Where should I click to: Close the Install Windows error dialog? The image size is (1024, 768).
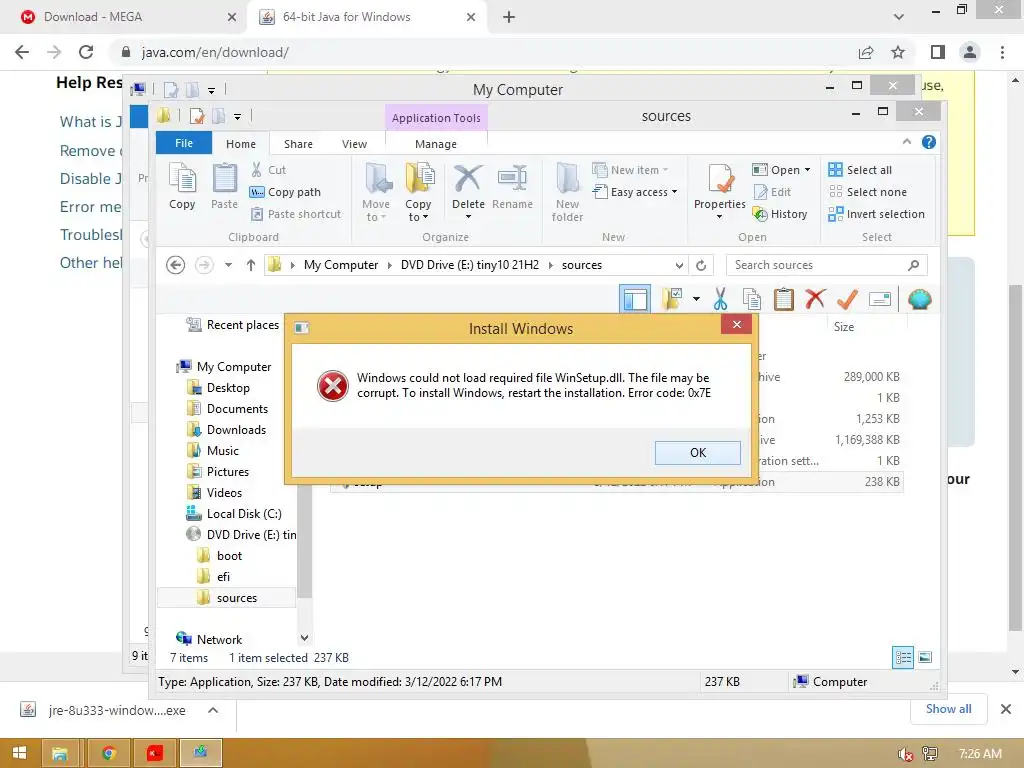(737, 325)
